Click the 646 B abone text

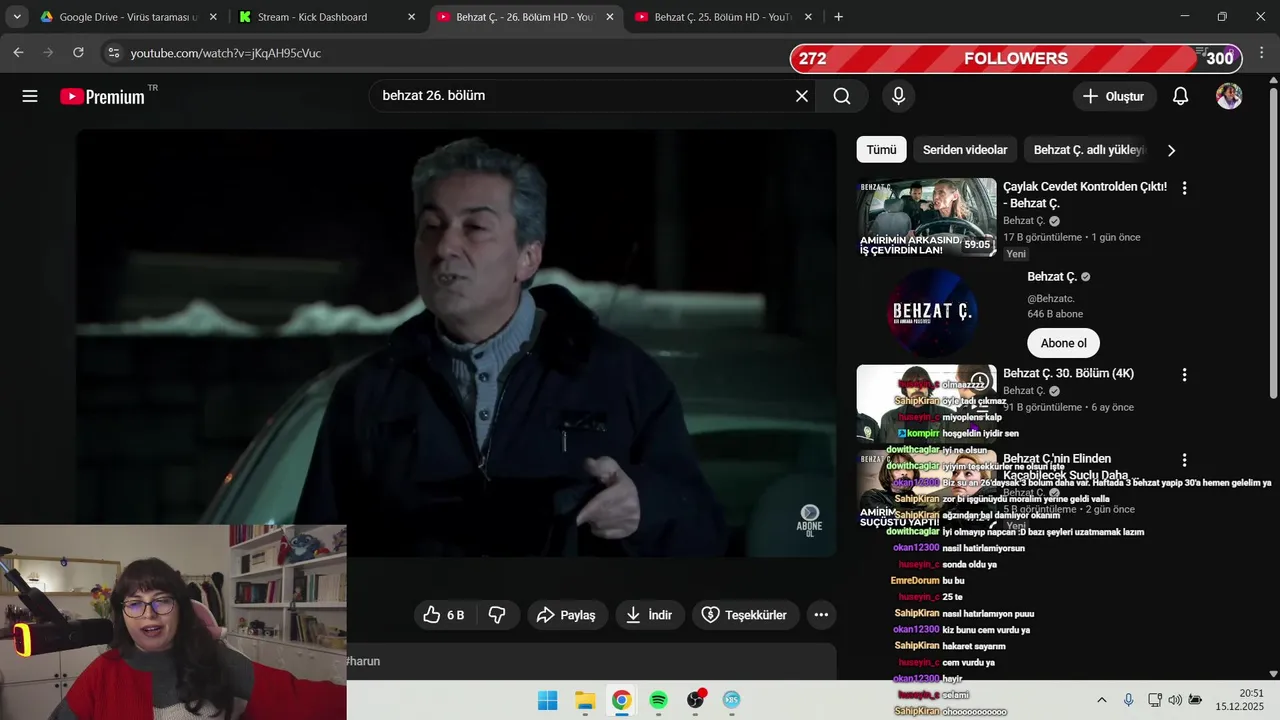pyautogui.click(x=1055, y=314)
